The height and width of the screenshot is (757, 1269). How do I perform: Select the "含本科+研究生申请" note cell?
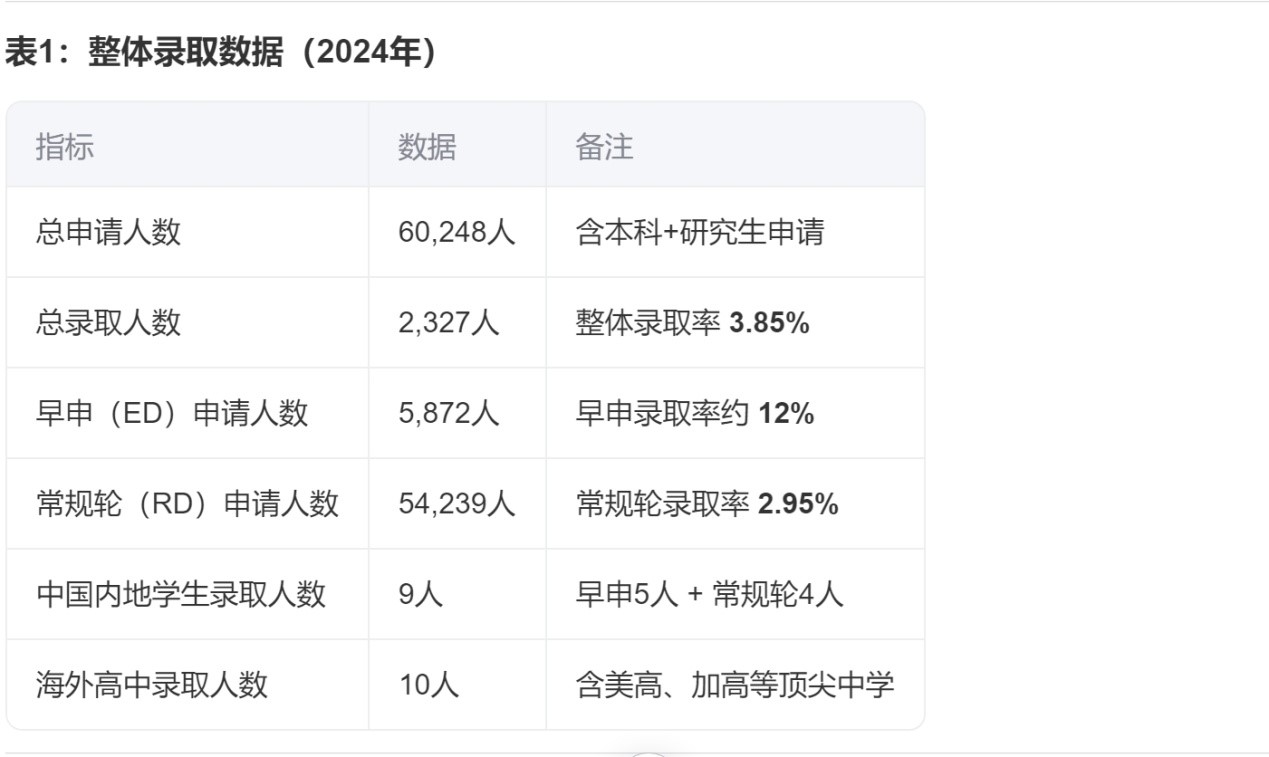coord(700,233)
